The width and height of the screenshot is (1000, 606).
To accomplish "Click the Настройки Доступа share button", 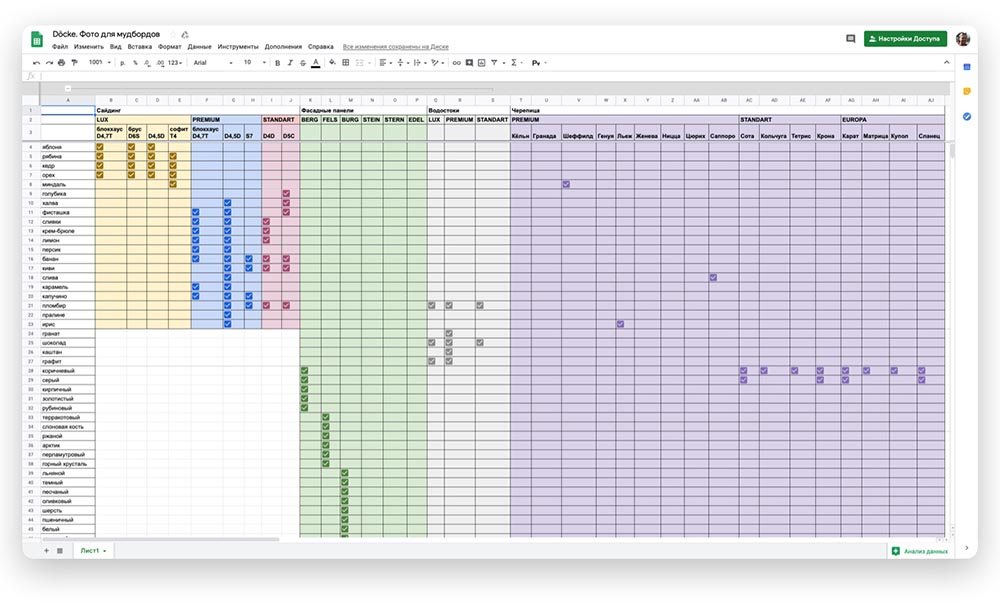I will (904, 38).
